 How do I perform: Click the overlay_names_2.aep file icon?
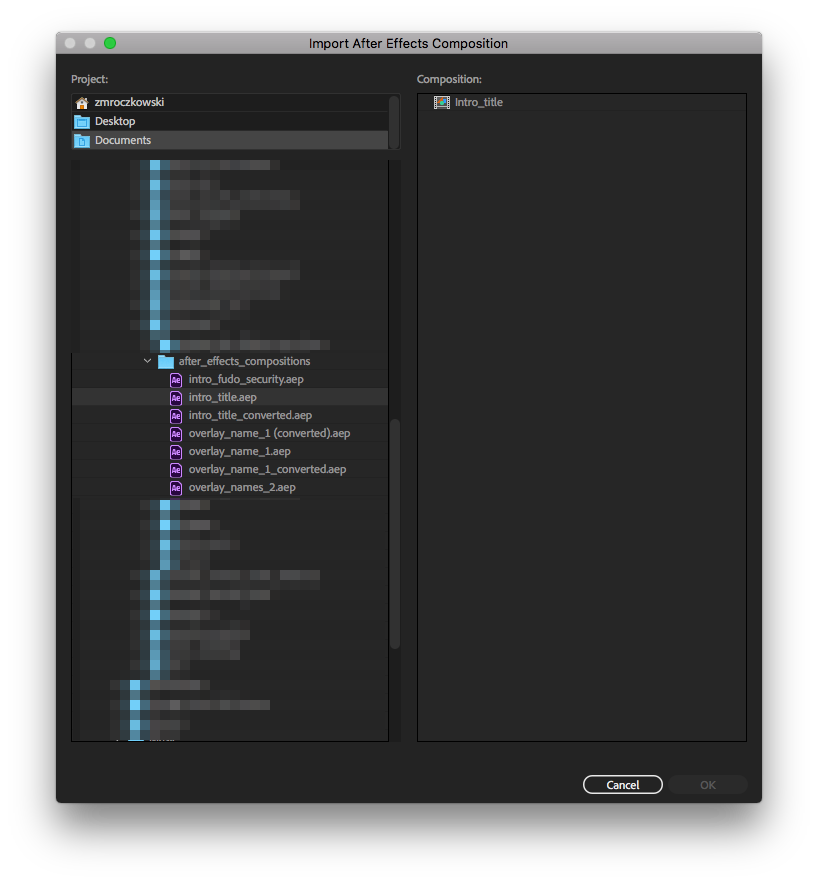point(176,488)
